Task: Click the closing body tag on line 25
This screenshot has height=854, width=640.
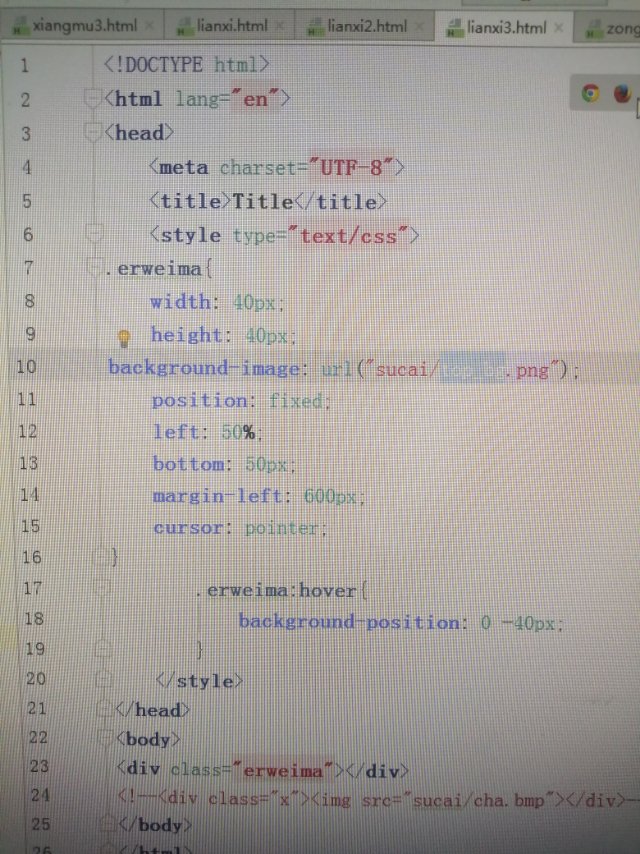Action: (x=155, y=825)
